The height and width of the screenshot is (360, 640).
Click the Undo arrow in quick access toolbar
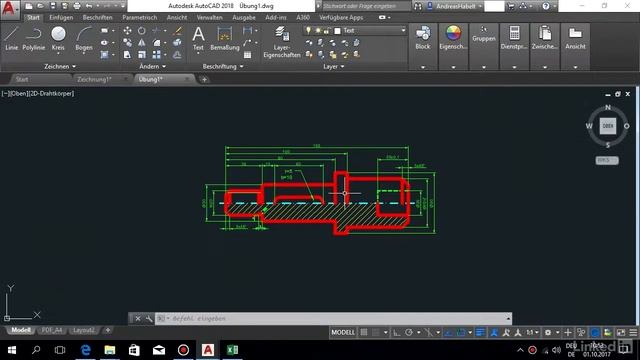click(x=89, y=6)
